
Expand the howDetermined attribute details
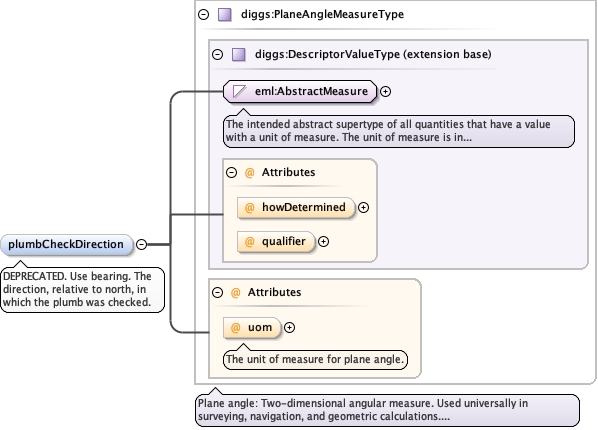pyautogui.click(x=363, y=208)
